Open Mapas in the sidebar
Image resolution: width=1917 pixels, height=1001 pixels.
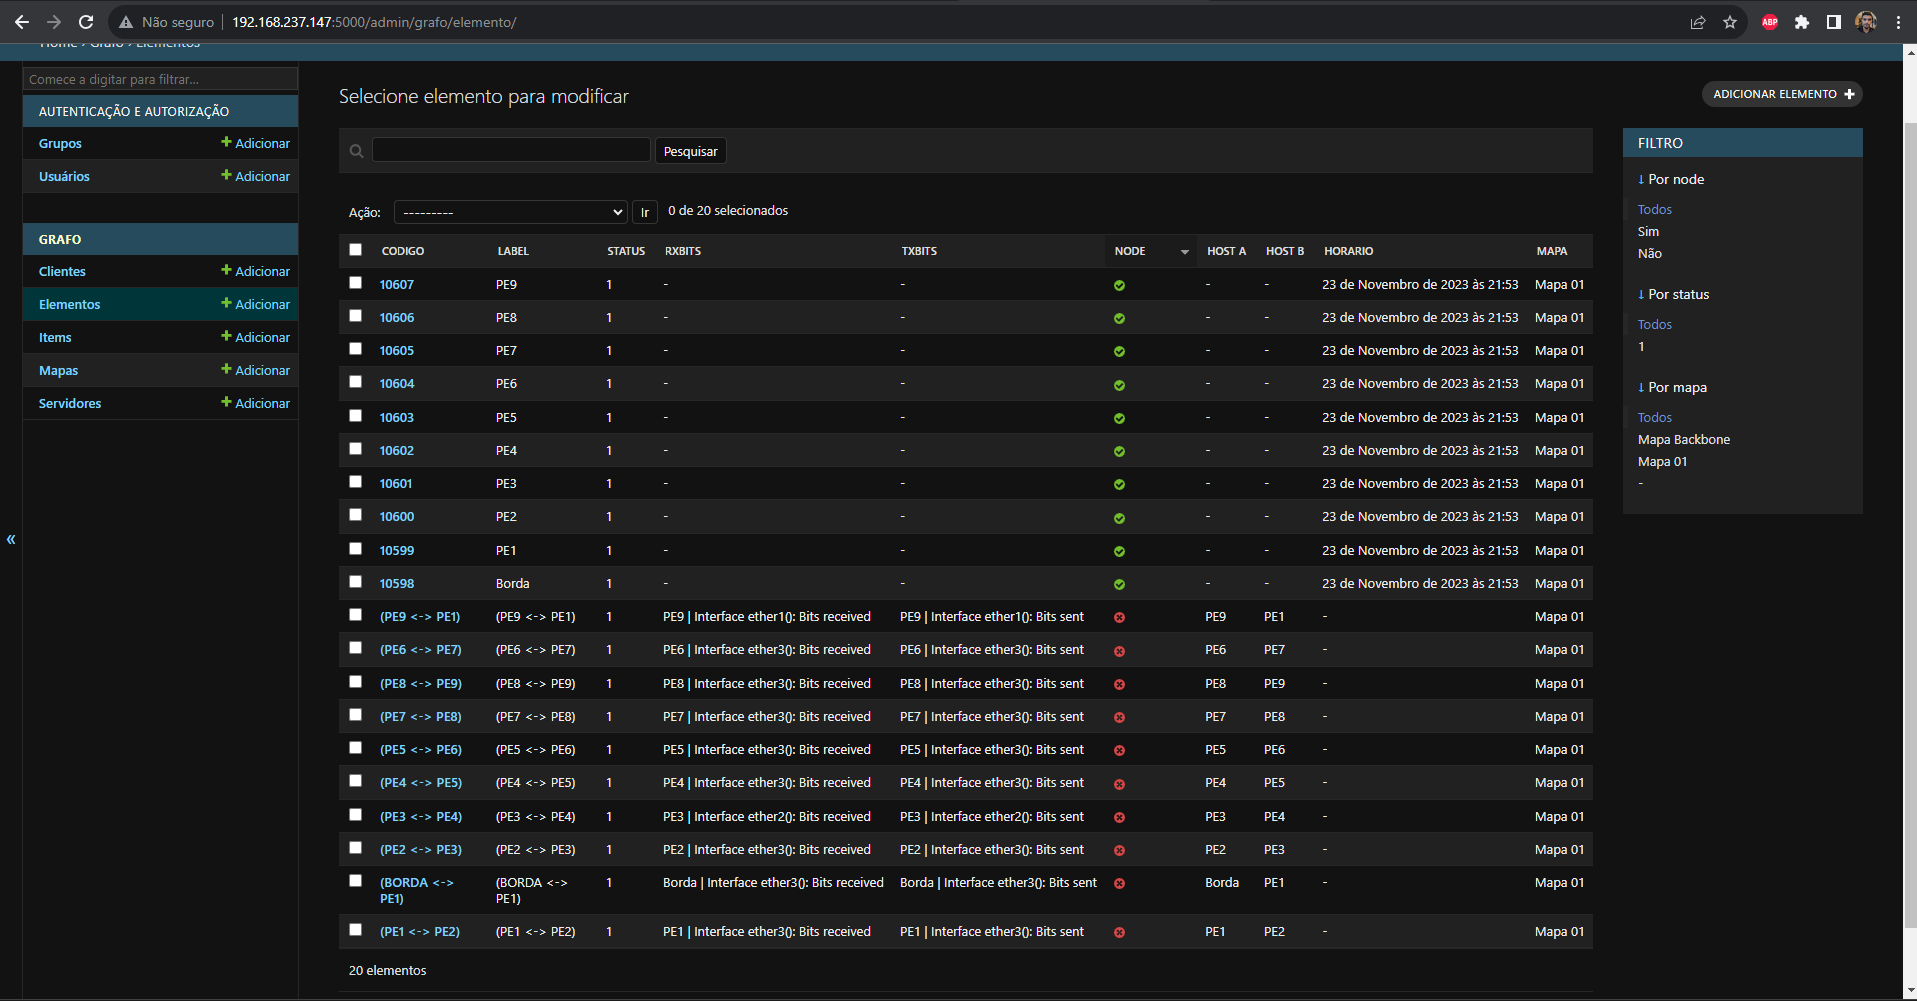point(58,370)
